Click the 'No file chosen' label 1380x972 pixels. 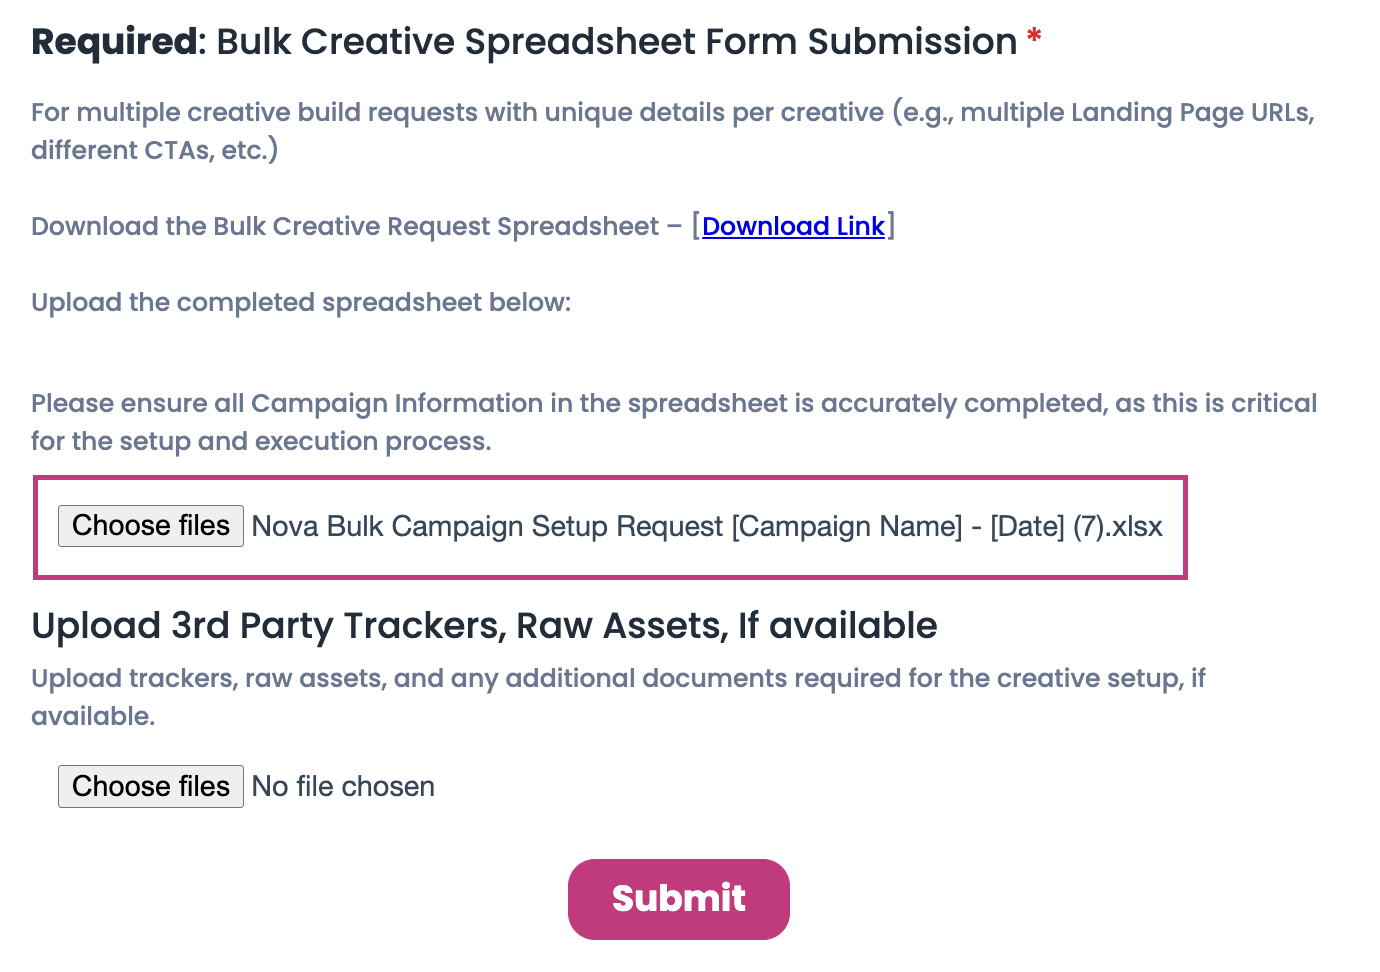(x=343, y=787)
